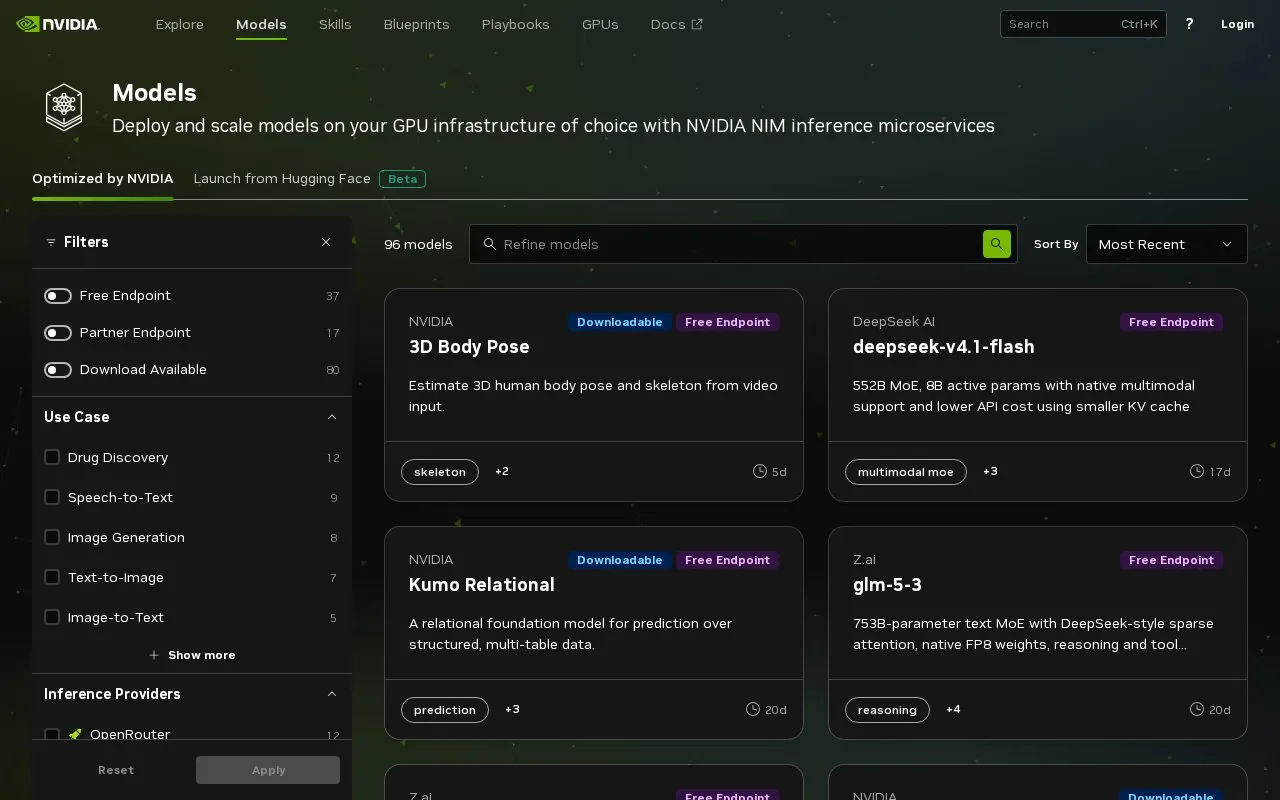Screen dimensions: 1280x800
Task: Collapse the Use Case section
Action: [x=332, y=417]
